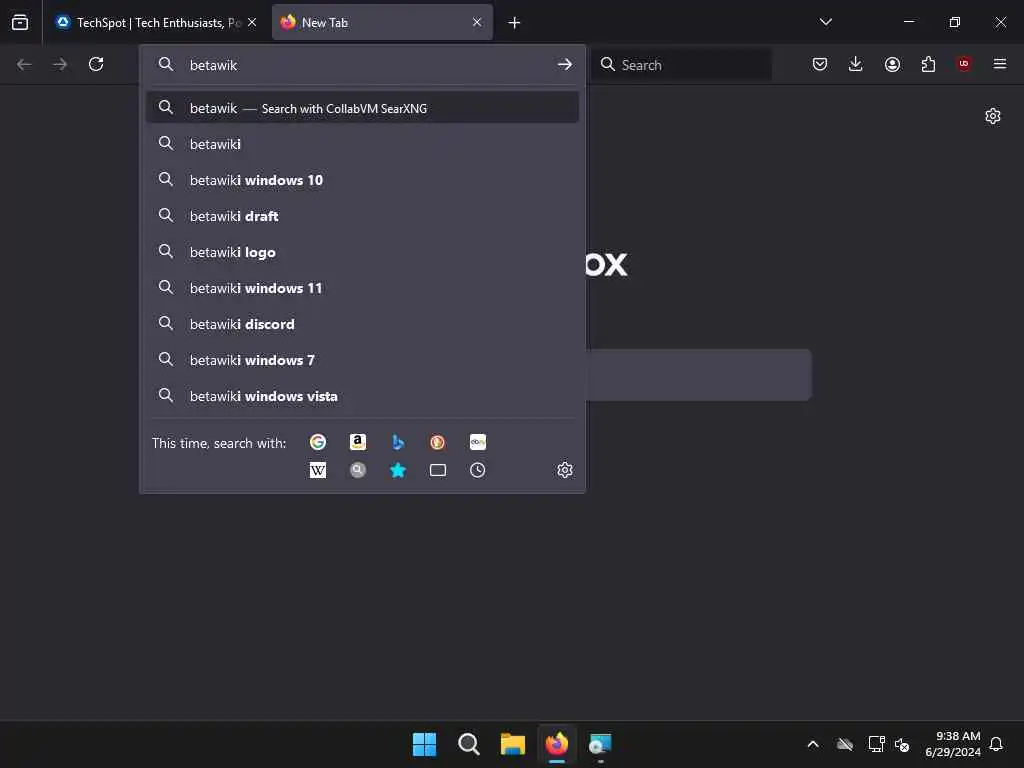Open Firefox View from tab strip

point(20,22)
